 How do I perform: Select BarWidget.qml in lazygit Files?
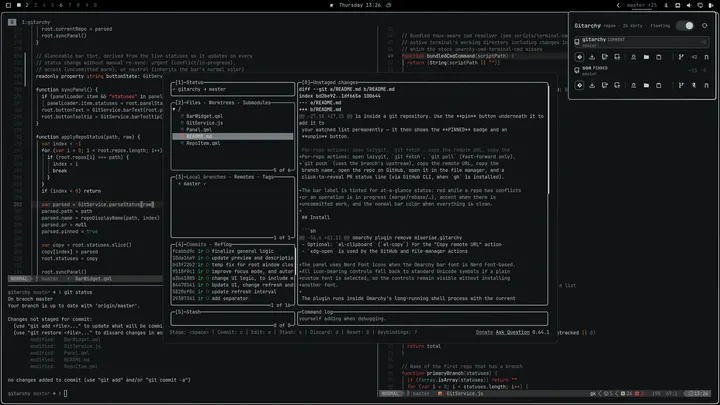204,116
